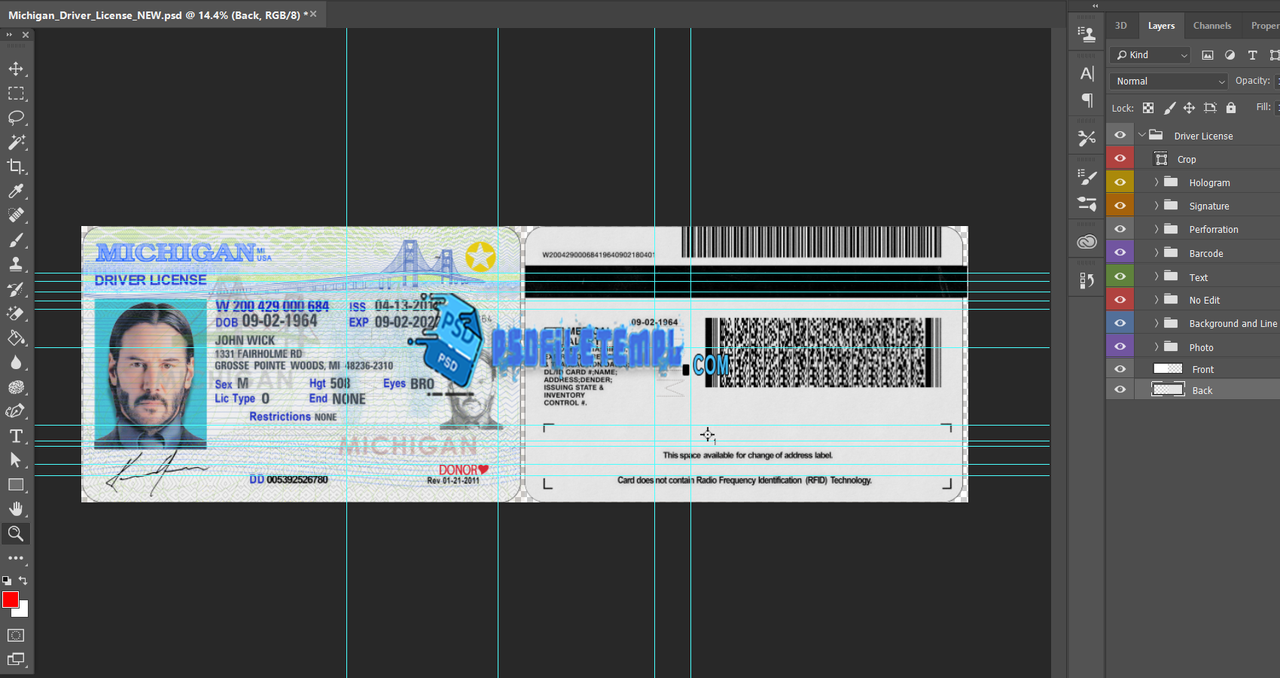1280x678 pixels.
Task: Open the Paragraph panel icon
Action: (1087, 100)
